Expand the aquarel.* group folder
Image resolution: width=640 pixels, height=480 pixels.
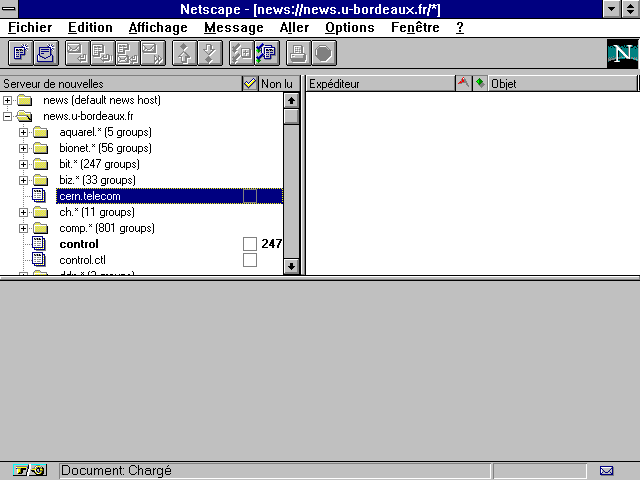[x=23, y=132]
